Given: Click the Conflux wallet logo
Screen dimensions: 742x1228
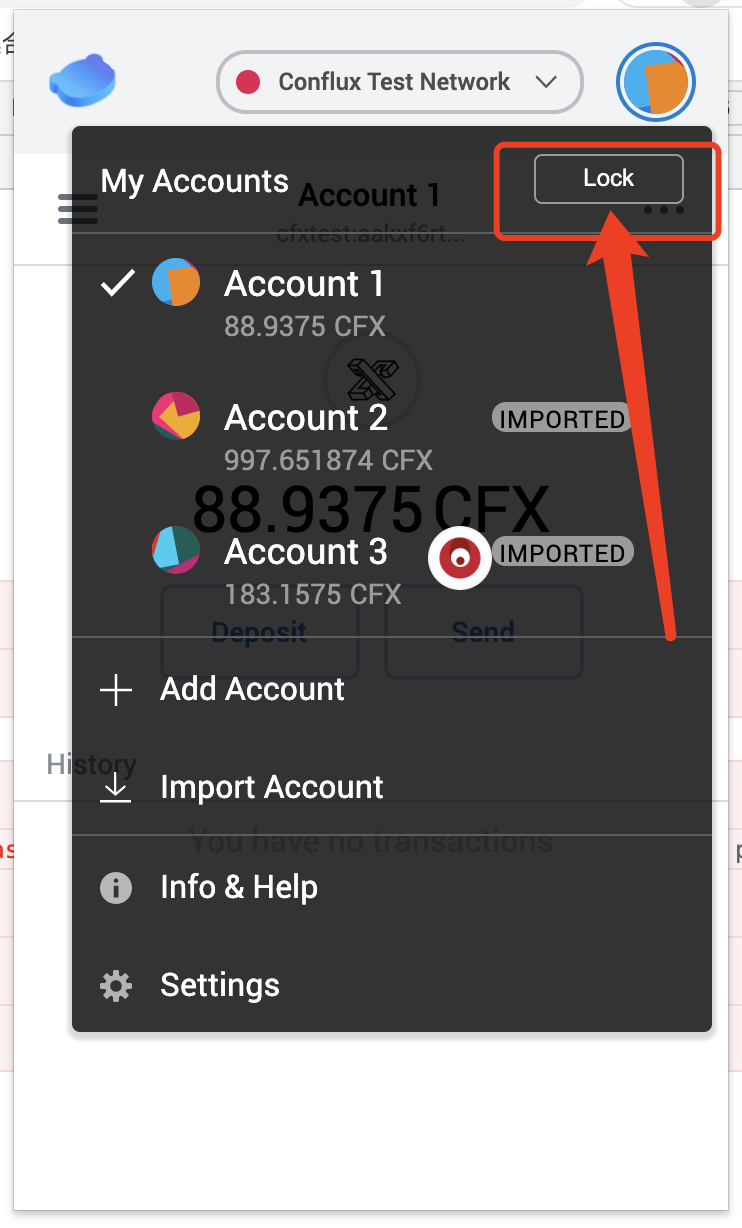Looking at the screenshot, I should 82,80.
